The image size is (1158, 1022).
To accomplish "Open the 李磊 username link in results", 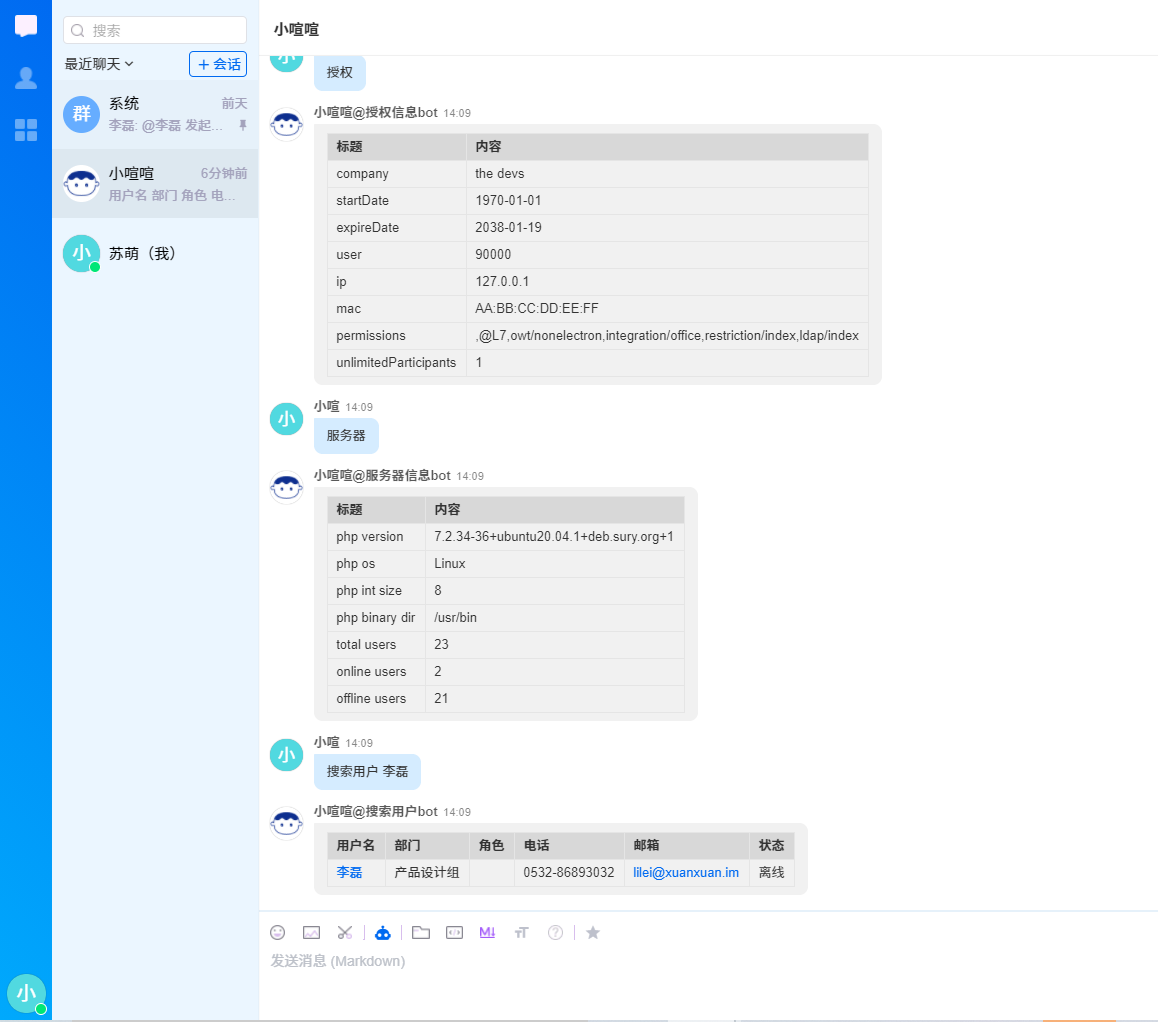I will (x=349, y=872).
